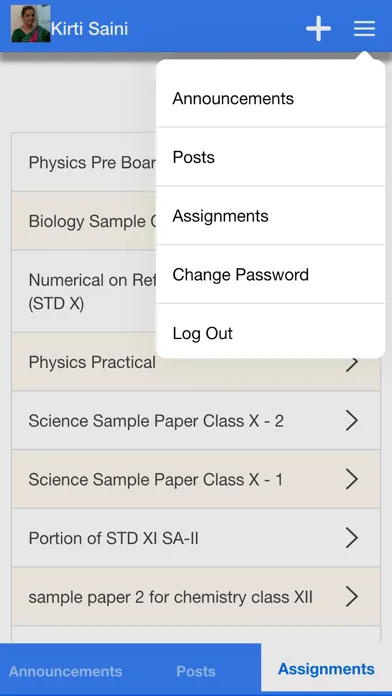
Task: Open the Physics Pre Board assignment
Action: pos(84,162)
